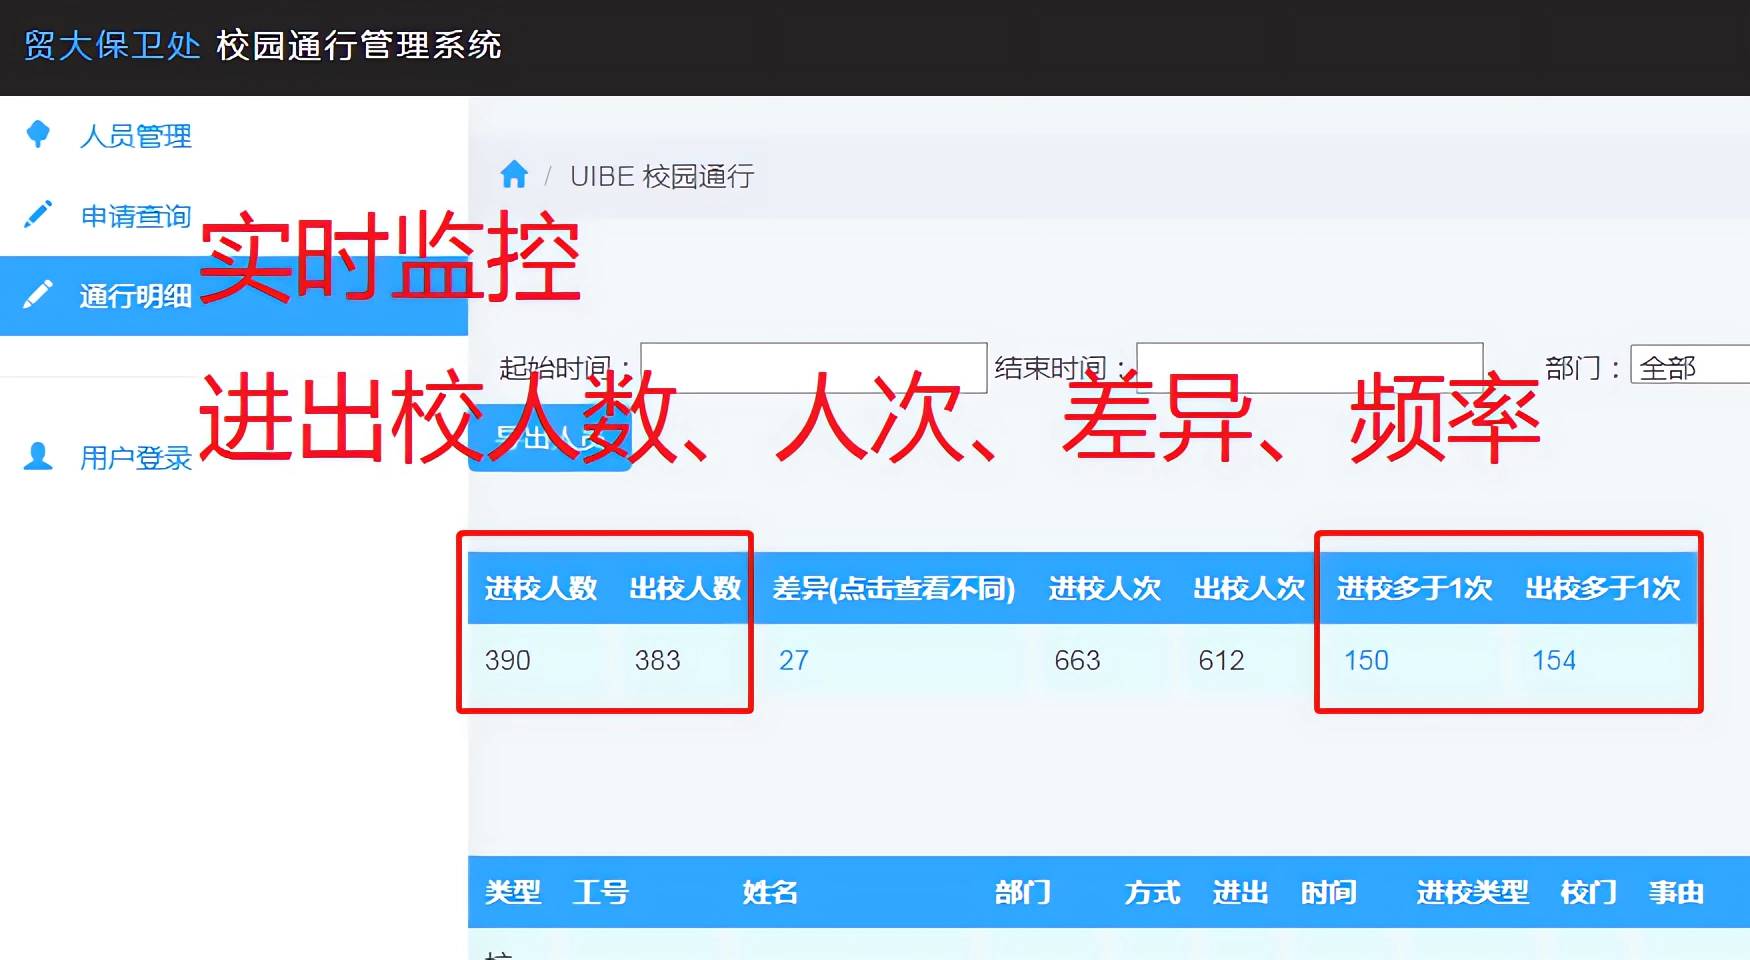Select 通行明细 in the sidebar
Image resolution: width=1750 pixels, height=960 pixels.
coord(135,296)
